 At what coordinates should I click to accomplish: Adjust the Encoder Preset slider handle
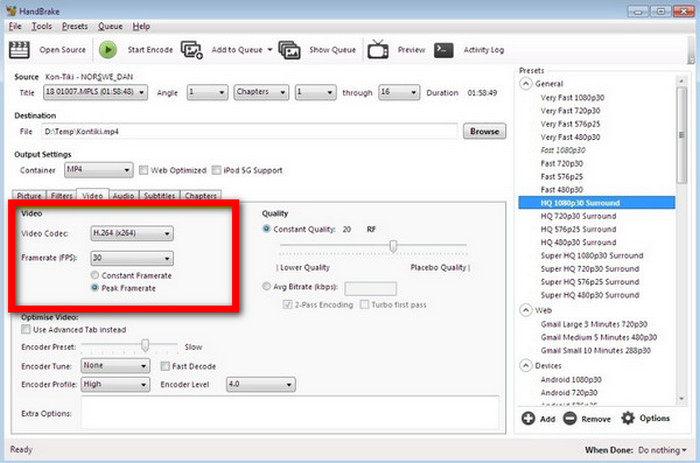[x=145, y=345]
